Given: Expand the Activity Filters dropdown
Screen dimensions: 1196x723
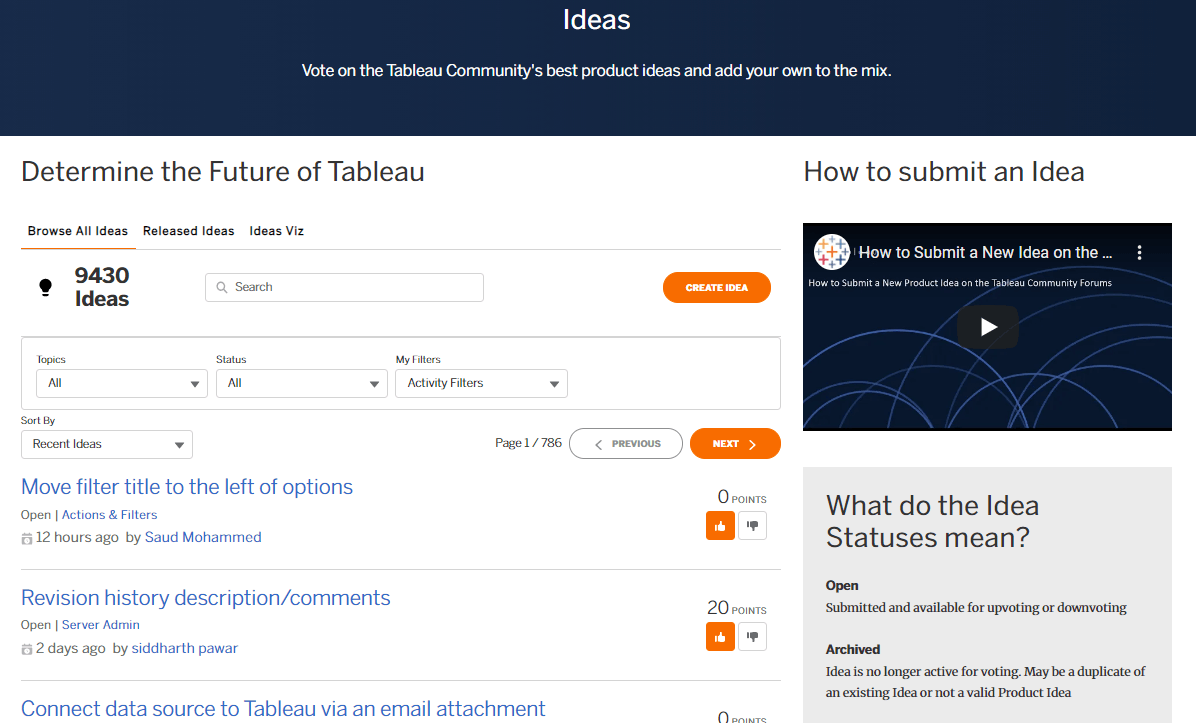Looking at the screenshot, I should 481,383.
